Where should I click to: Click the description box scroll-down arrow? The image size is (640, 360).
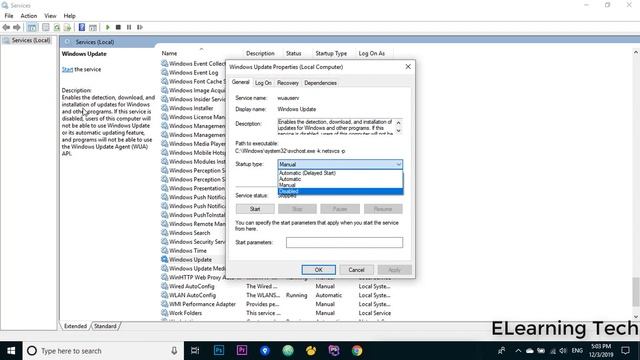point(398,131)
